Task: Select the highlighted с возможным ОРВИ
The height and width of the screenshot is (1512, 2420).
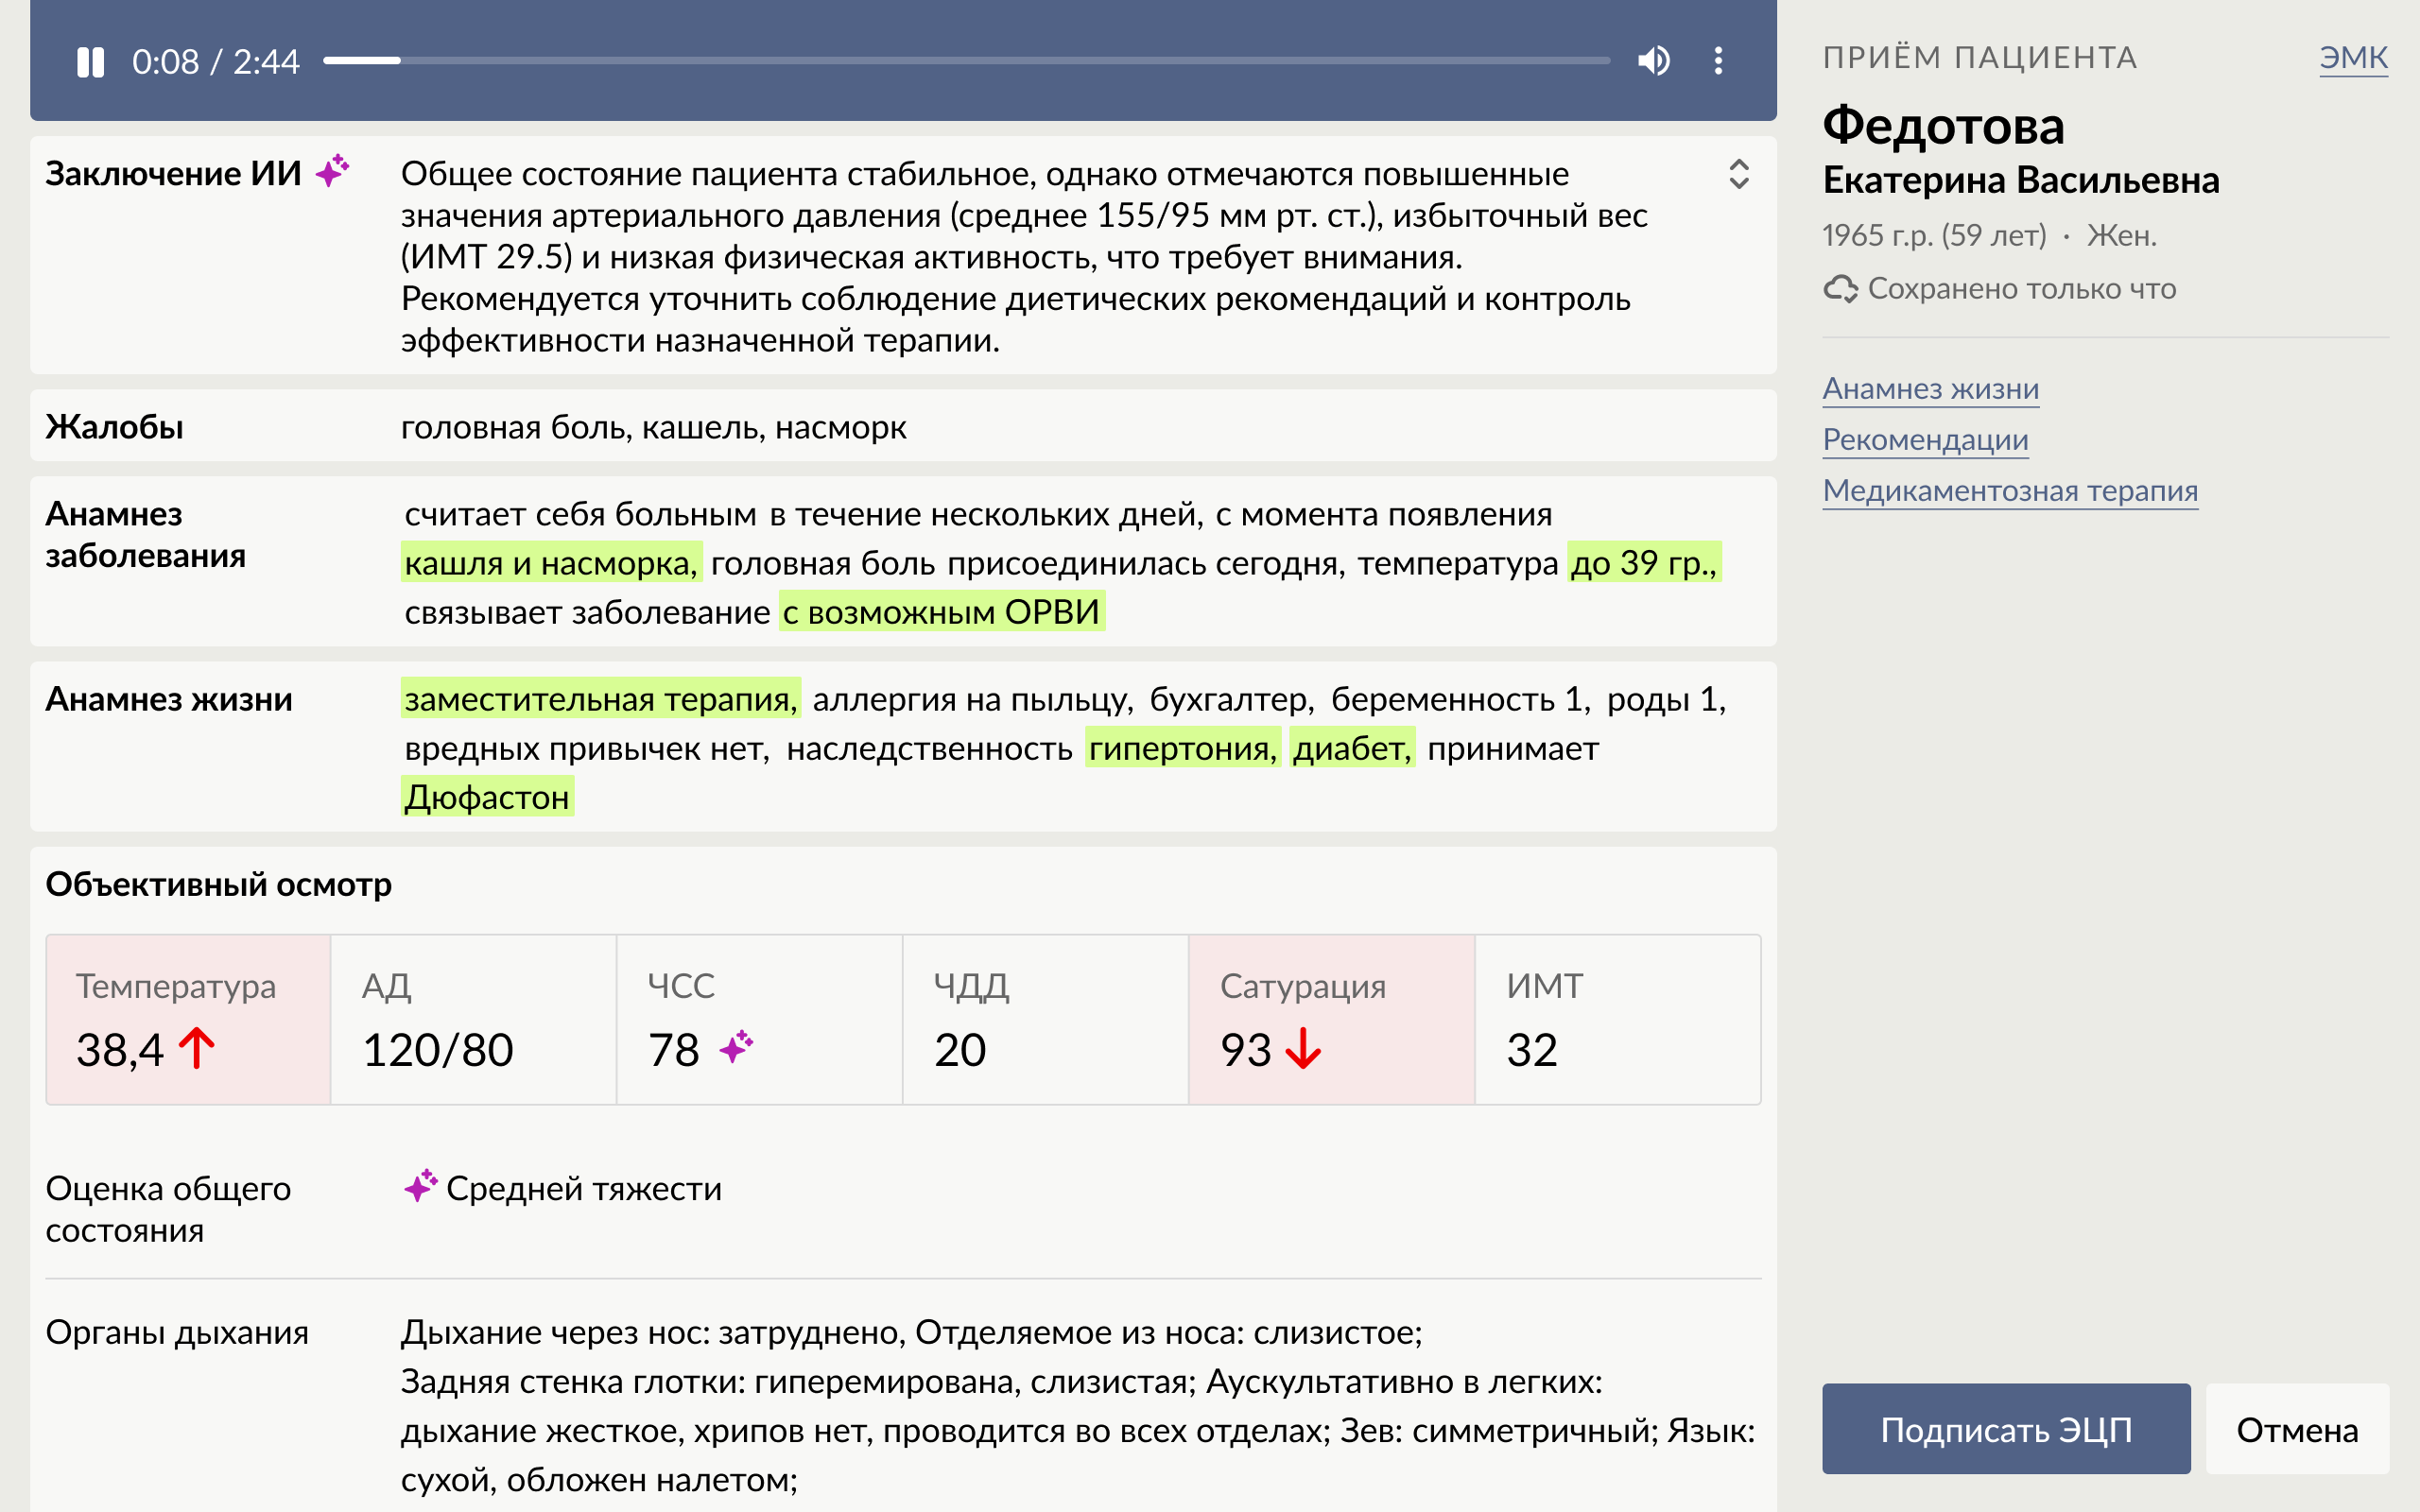Action: coord(941,612)
